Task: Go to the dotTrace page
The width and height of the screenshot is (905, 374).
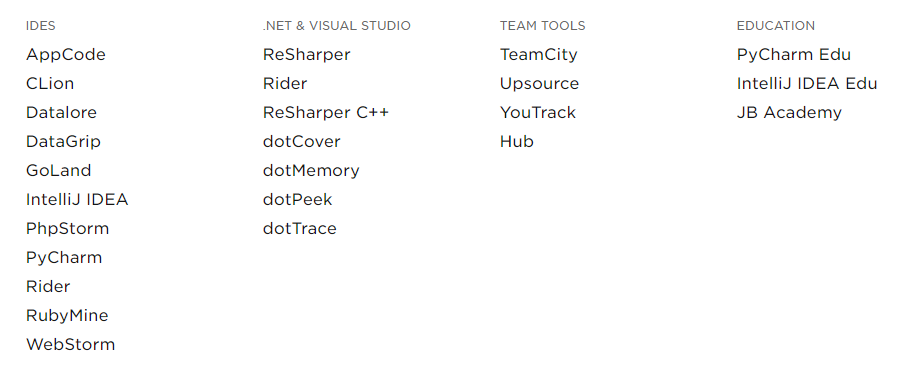Action: [300, 229]
